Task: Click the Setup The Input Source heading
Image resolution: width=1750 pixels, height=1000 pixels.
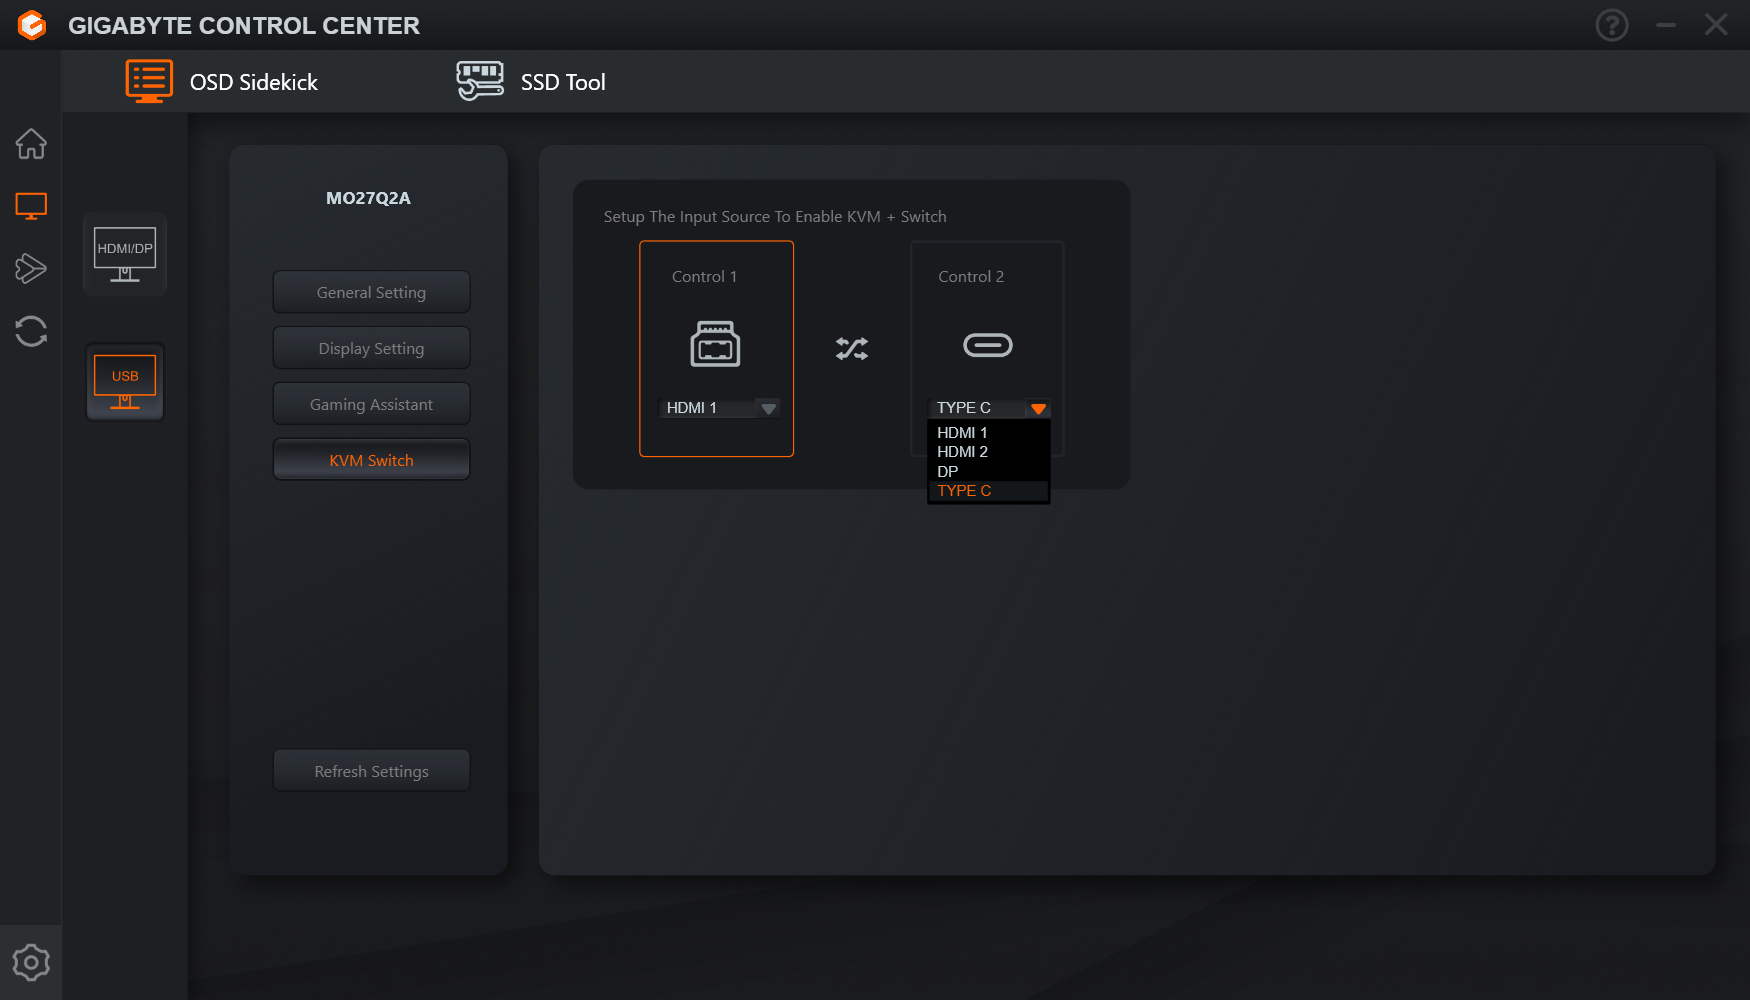Action: coord(775,217)
